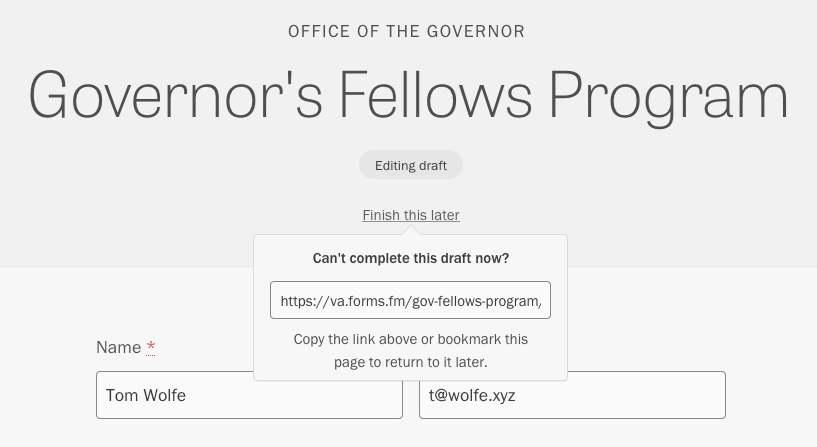Click the word Governor's in the title
This screenshot has width=817, height=447.
pyautogui.click(x=175, y=95)
